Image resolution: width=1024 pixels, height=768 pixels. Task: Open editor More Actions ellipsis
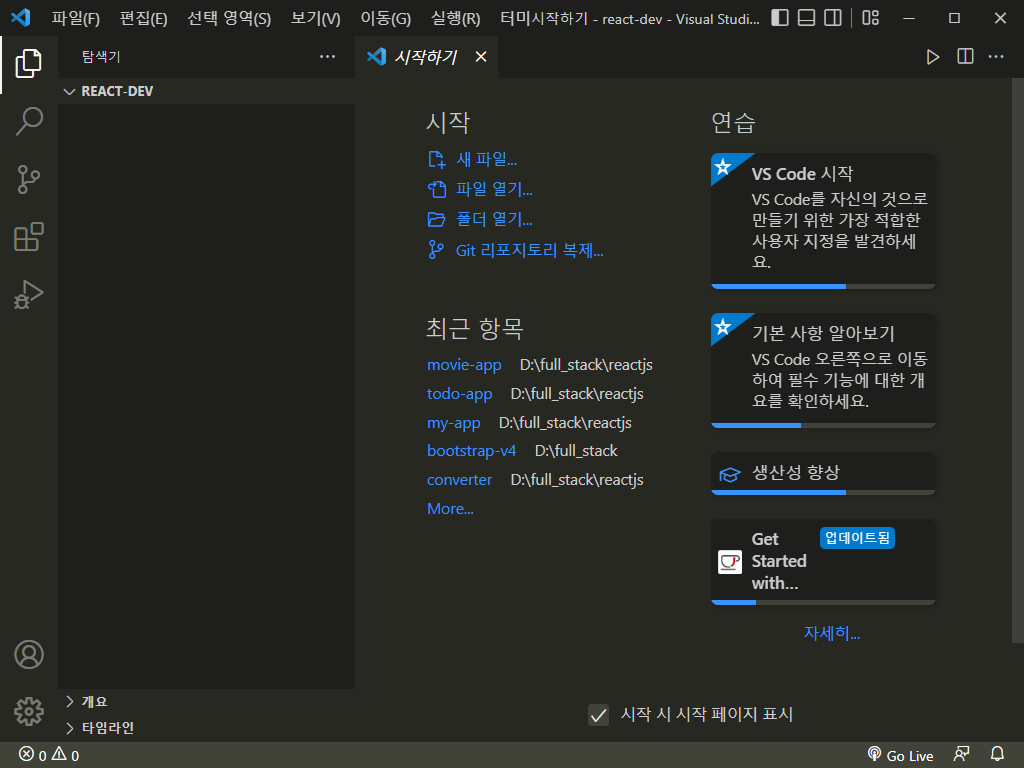pos(996,57)
